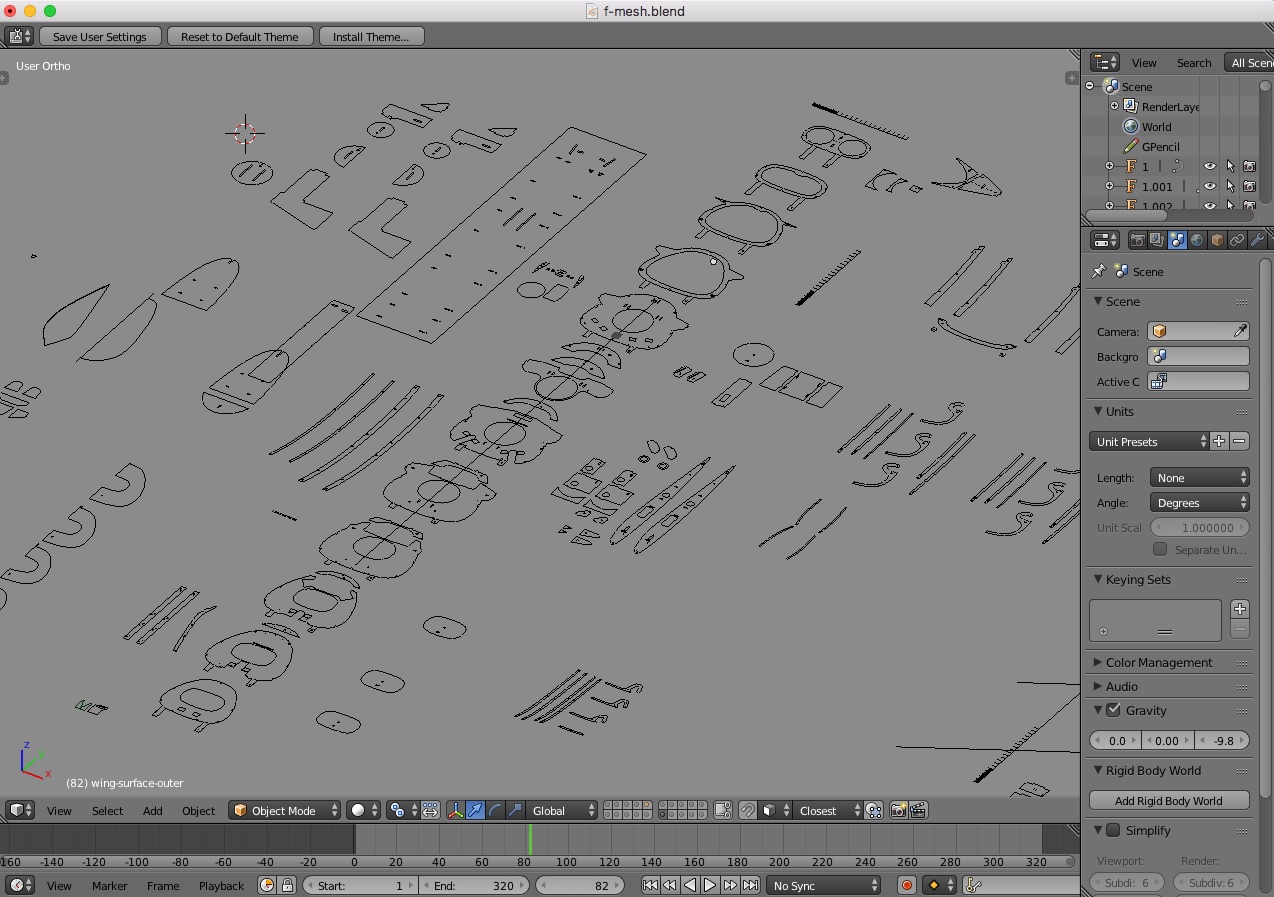
Task: Open the Angle Degrees dropdown
Action: tap(1199, 503)
